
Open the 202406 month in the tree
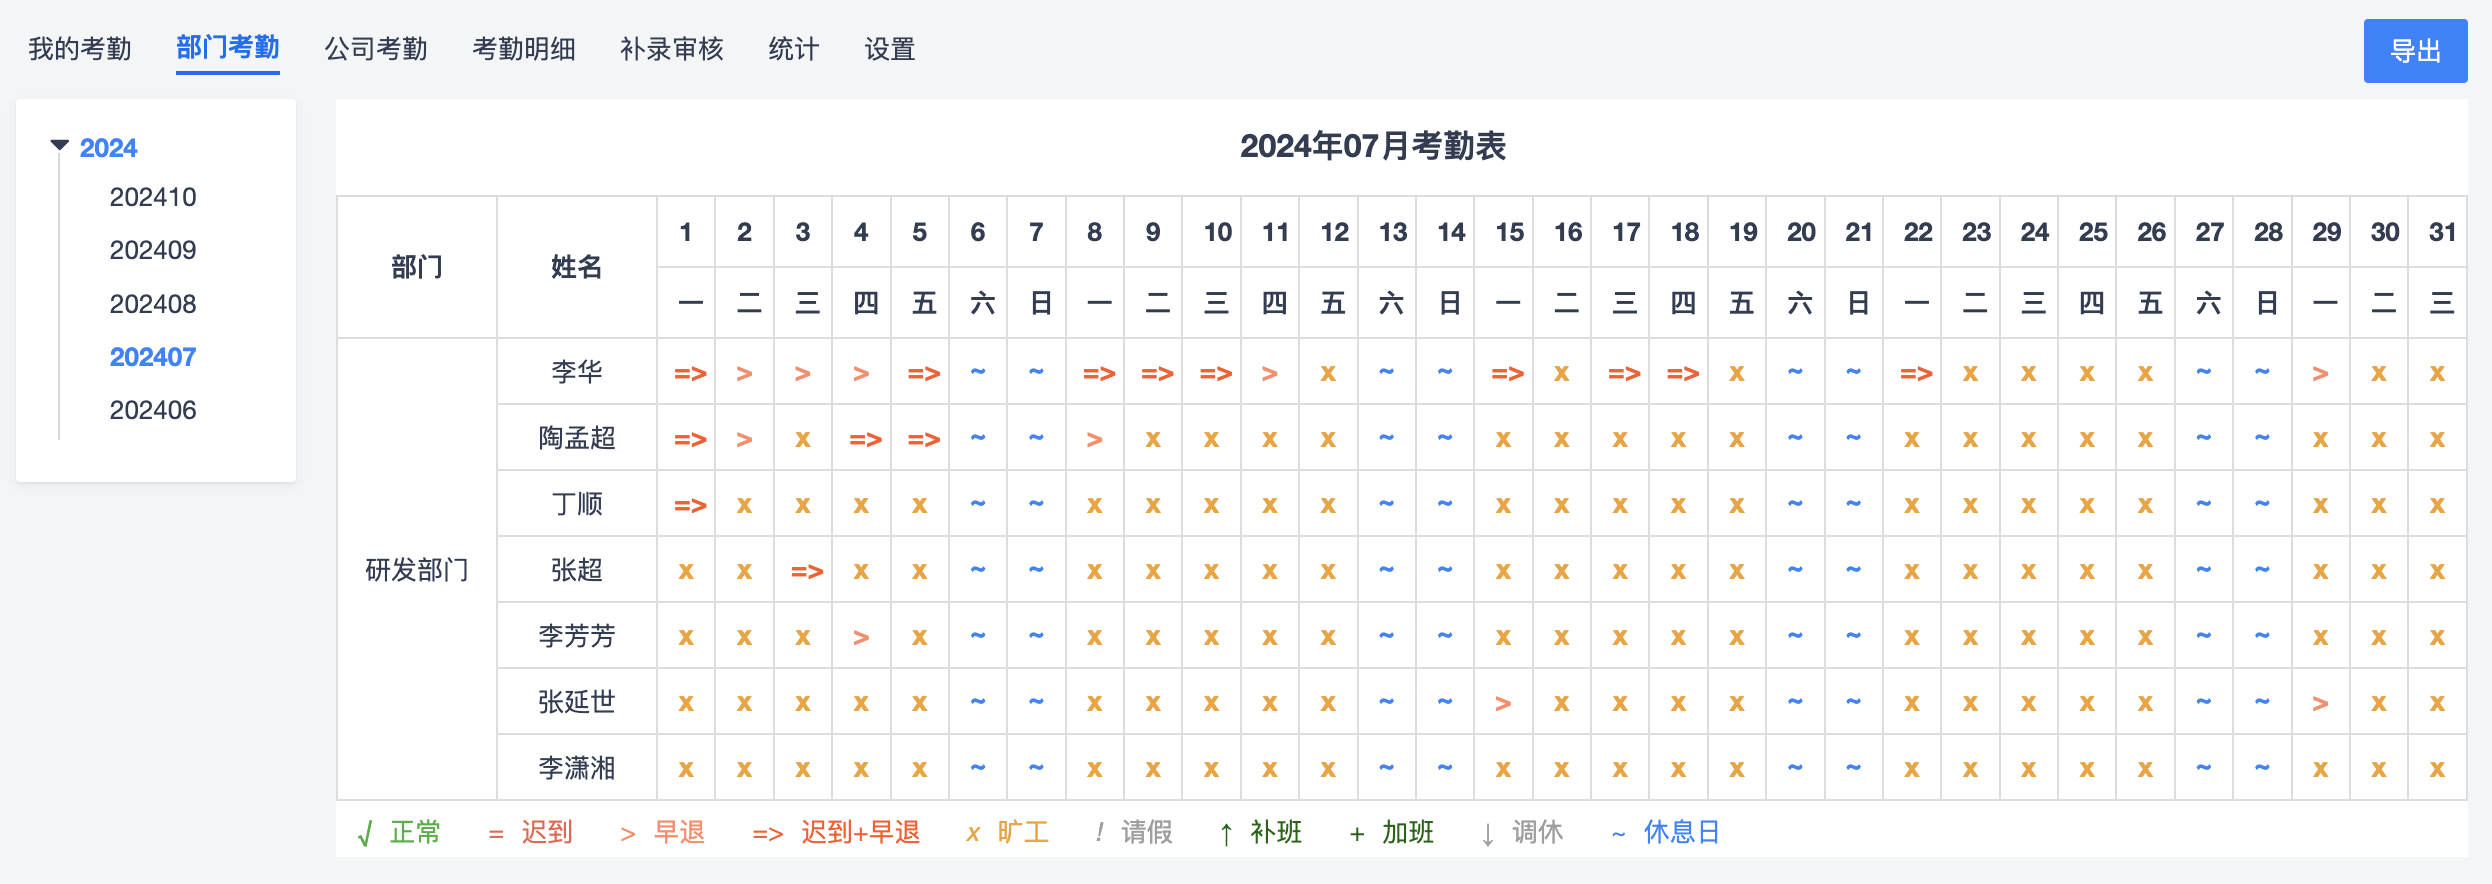[x=153, y=410]
